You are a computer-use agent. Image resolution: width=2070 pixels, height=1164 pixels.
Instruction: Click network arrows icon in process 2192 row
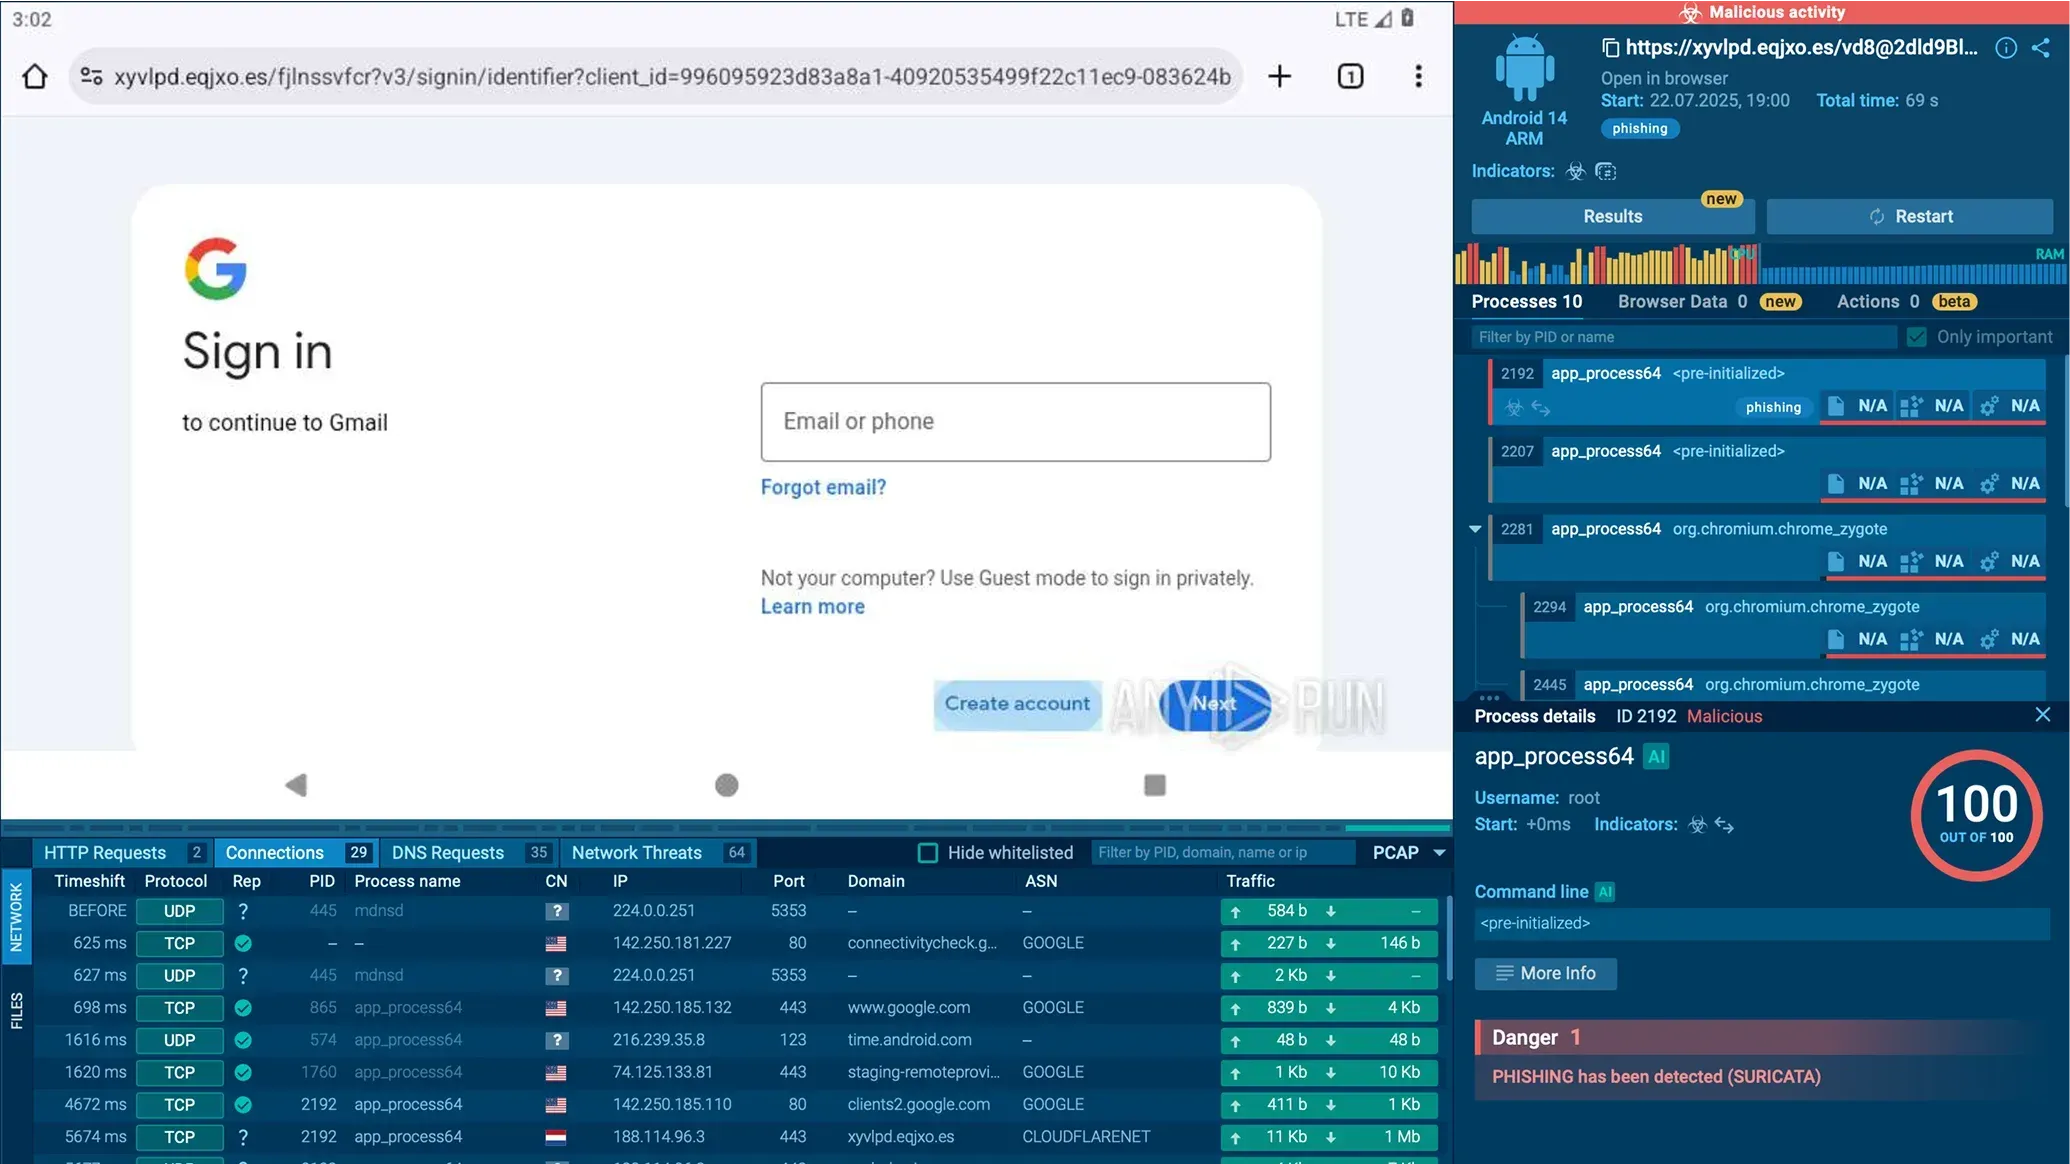[1541, 407]
